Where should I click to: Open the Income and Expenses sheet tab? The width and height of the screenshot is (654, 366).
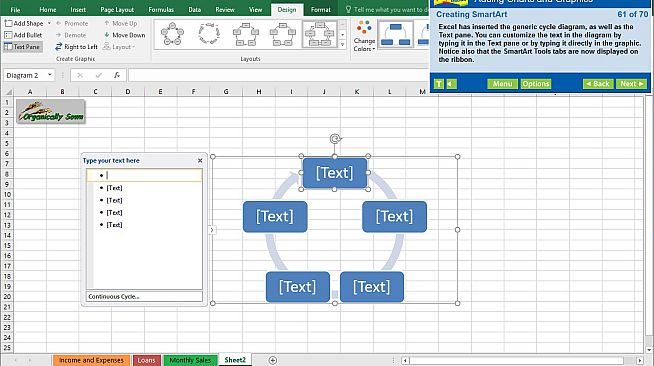91,360
